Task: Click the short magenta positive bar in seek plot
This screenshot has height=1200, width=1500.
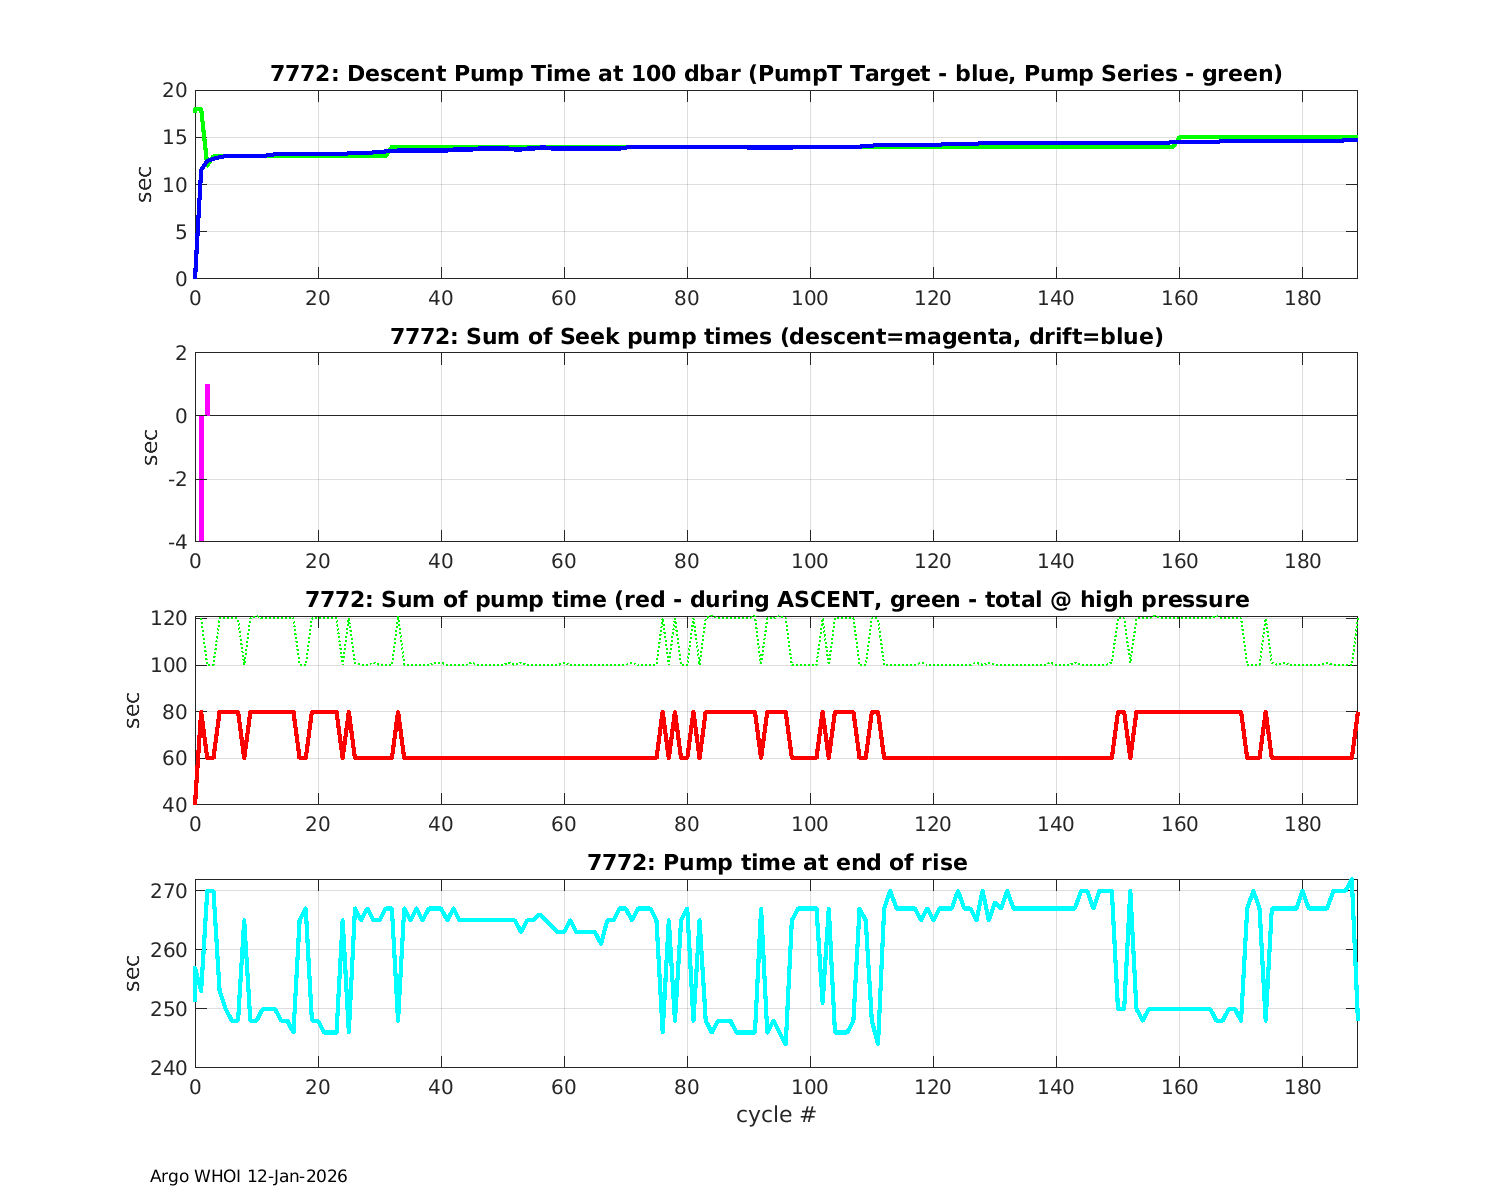Action: [207, 399]
